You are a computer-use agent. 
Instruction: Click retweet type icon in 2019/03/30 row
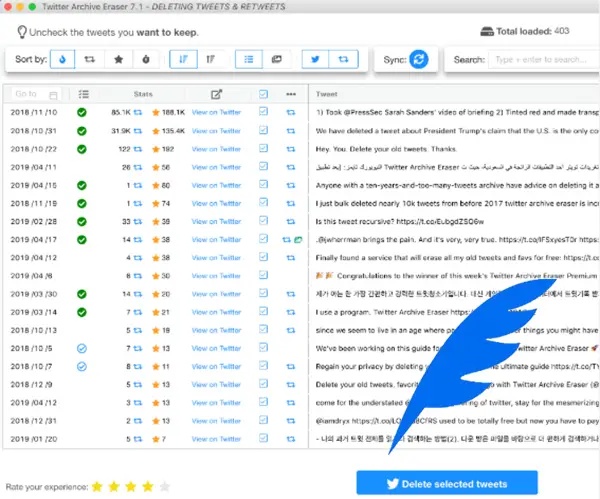[x=291, y=294]
